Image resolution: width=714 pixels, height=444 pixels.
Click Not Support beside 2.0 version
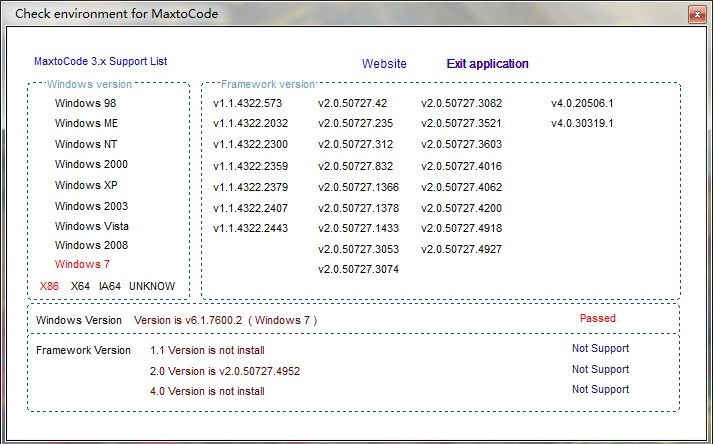point(601,369)
